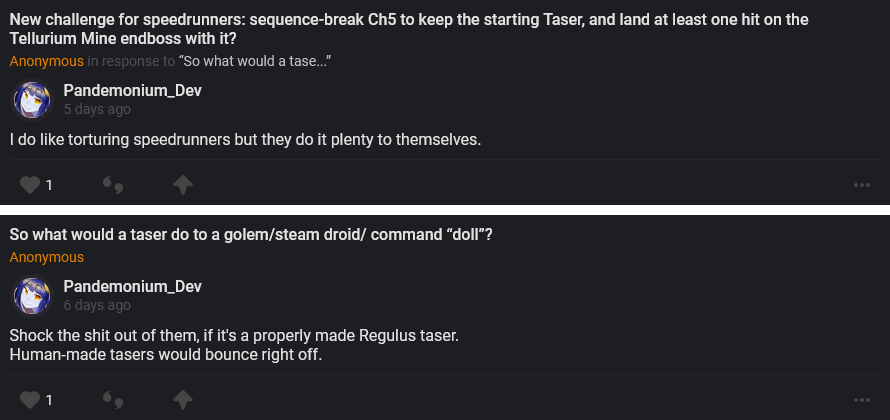Click Anonymous author under the taser question

[47, 258]
